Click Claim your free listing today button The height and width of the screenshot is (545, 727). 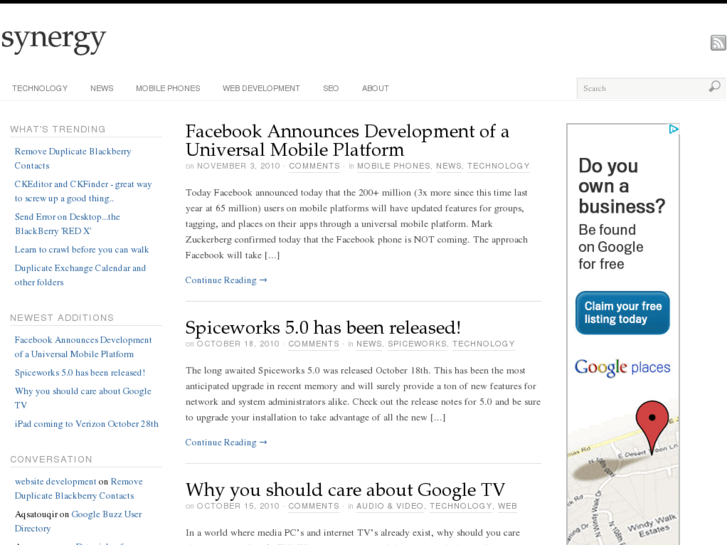click(x=623, y=313)
